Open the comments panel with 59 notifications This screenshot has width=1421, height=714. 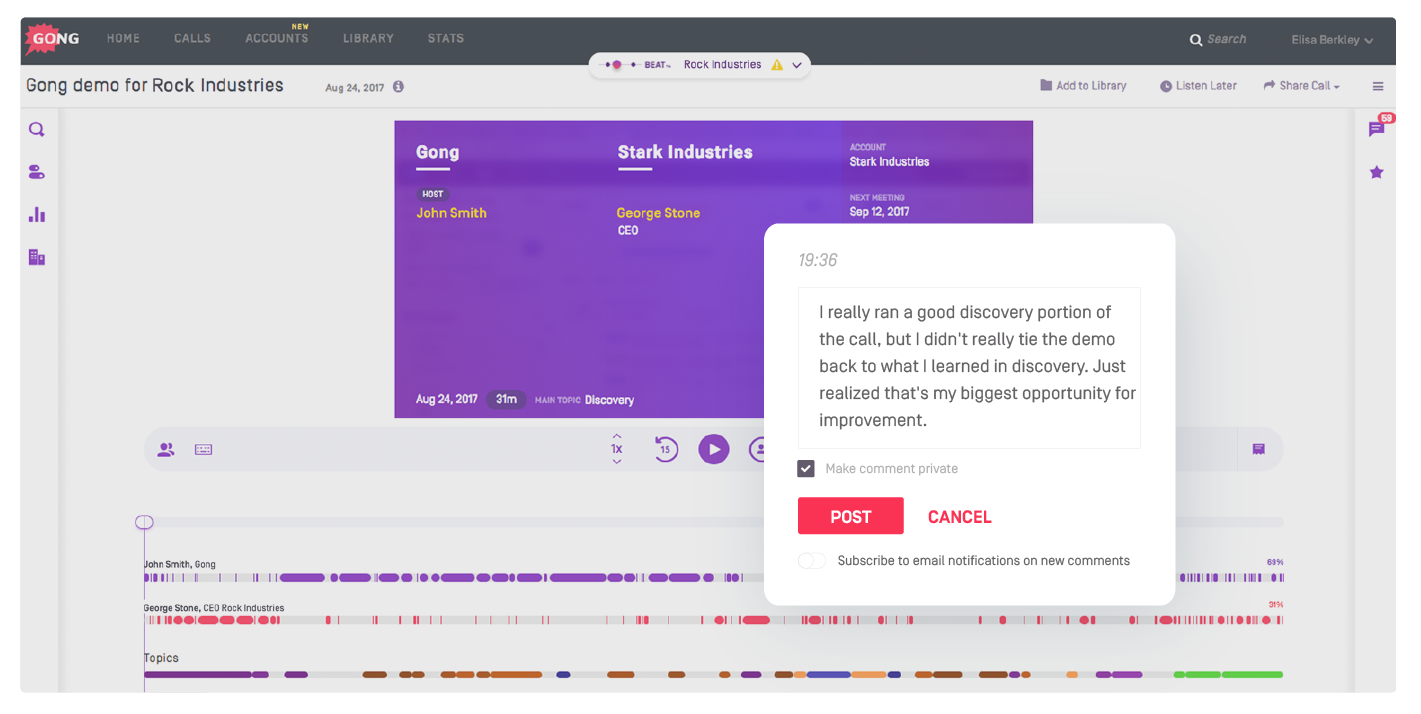(1377, 129)
